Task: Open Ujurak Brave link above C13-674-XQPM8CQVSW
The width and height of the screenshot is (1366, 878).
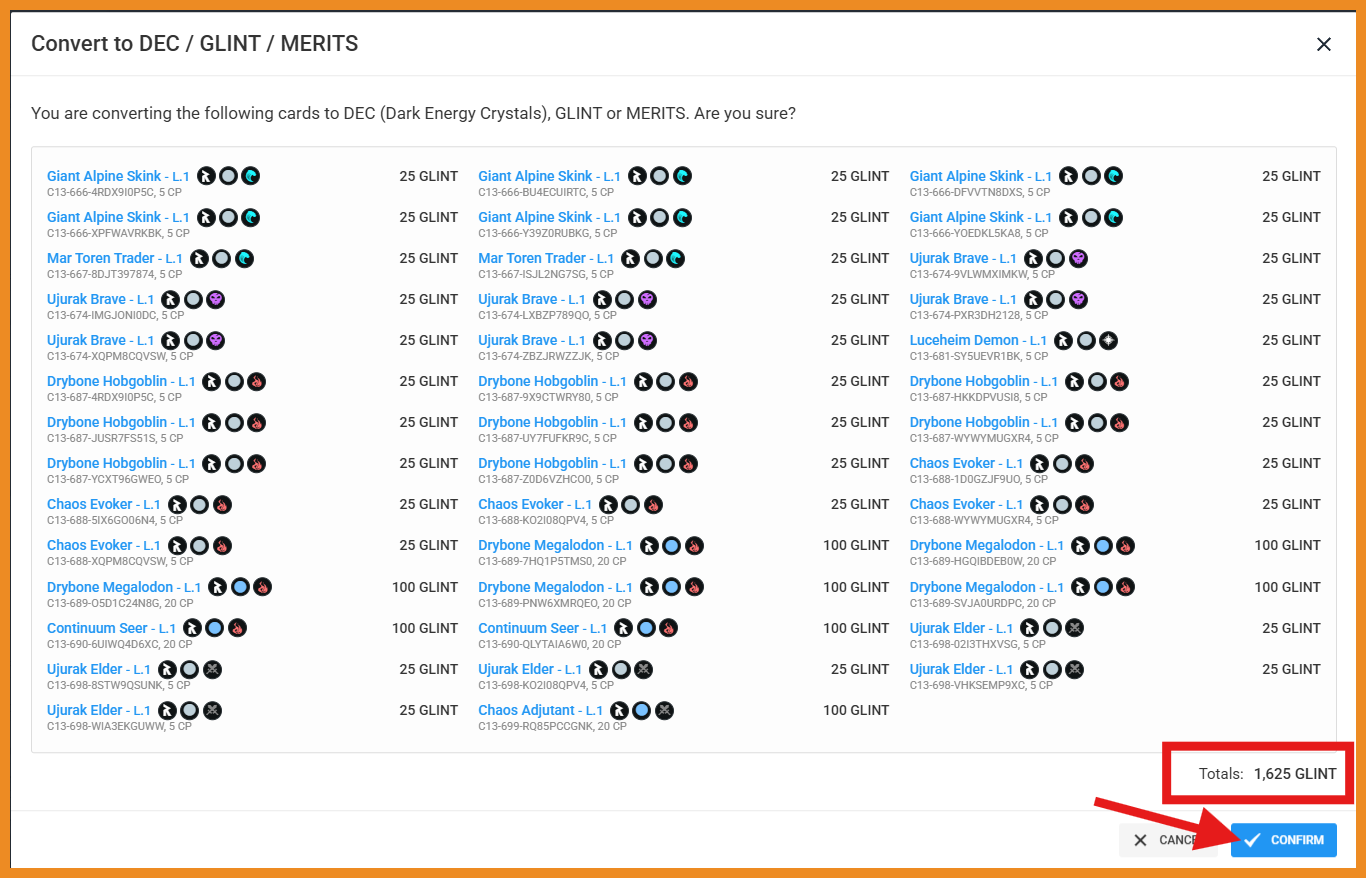Action: 101,340
